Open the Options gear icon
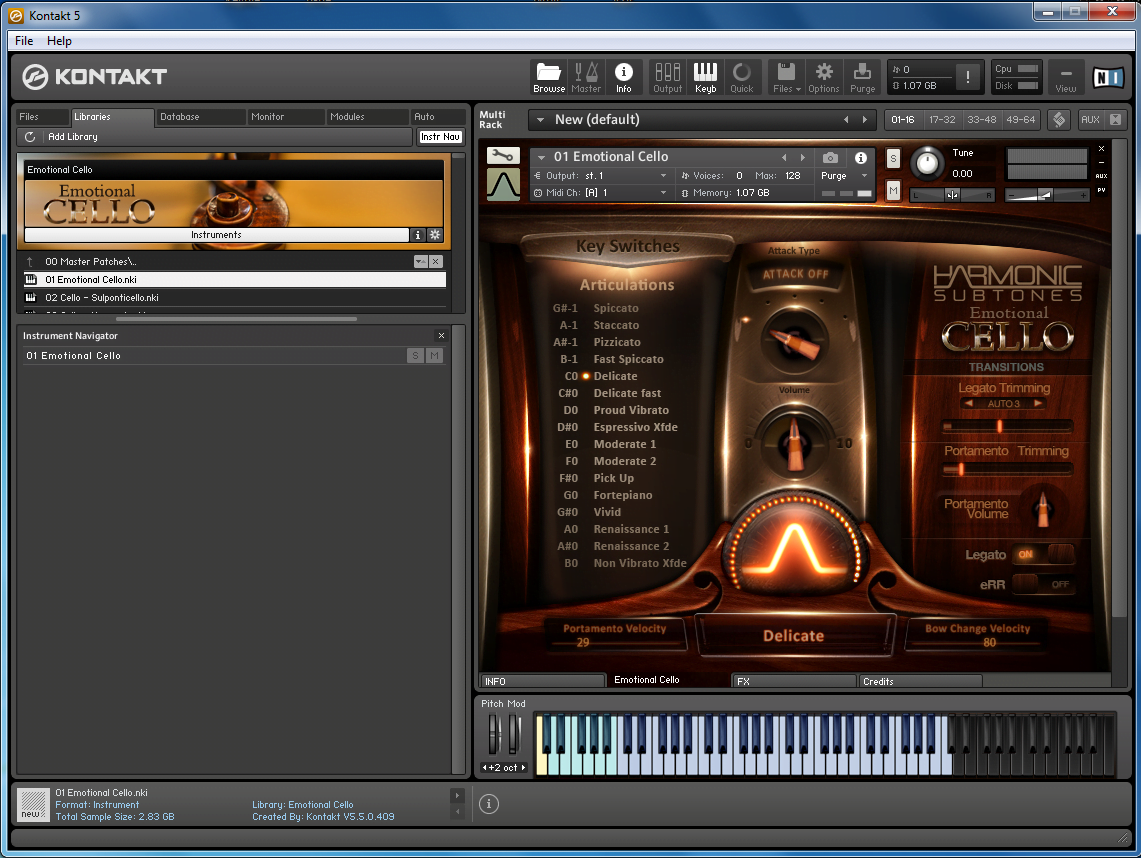1141x858 pixels. [824, 78]
